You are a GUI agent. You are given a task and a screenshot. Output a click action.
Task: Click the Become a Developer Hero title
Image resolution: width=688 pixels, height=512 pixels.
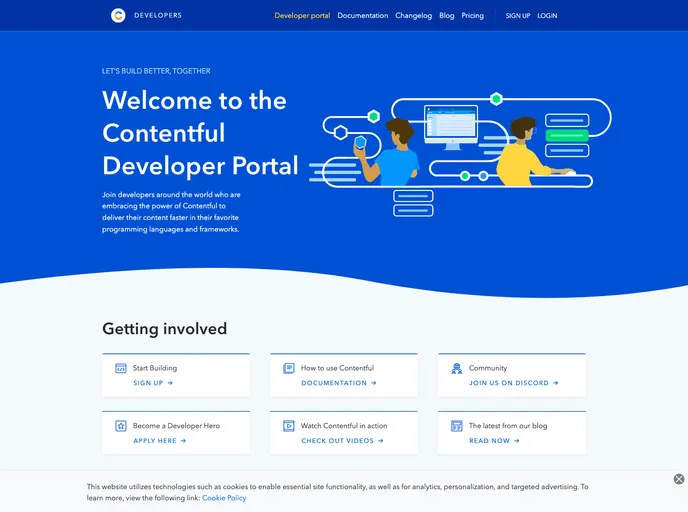[176, 426]
